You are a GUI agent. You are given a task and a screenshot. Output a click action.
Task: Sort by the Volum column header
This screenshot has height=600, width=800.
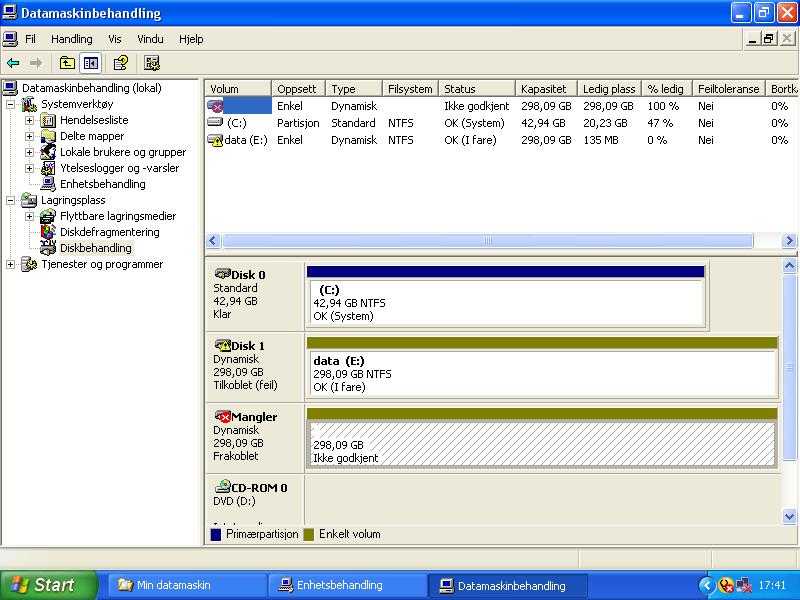pos(238,89)
